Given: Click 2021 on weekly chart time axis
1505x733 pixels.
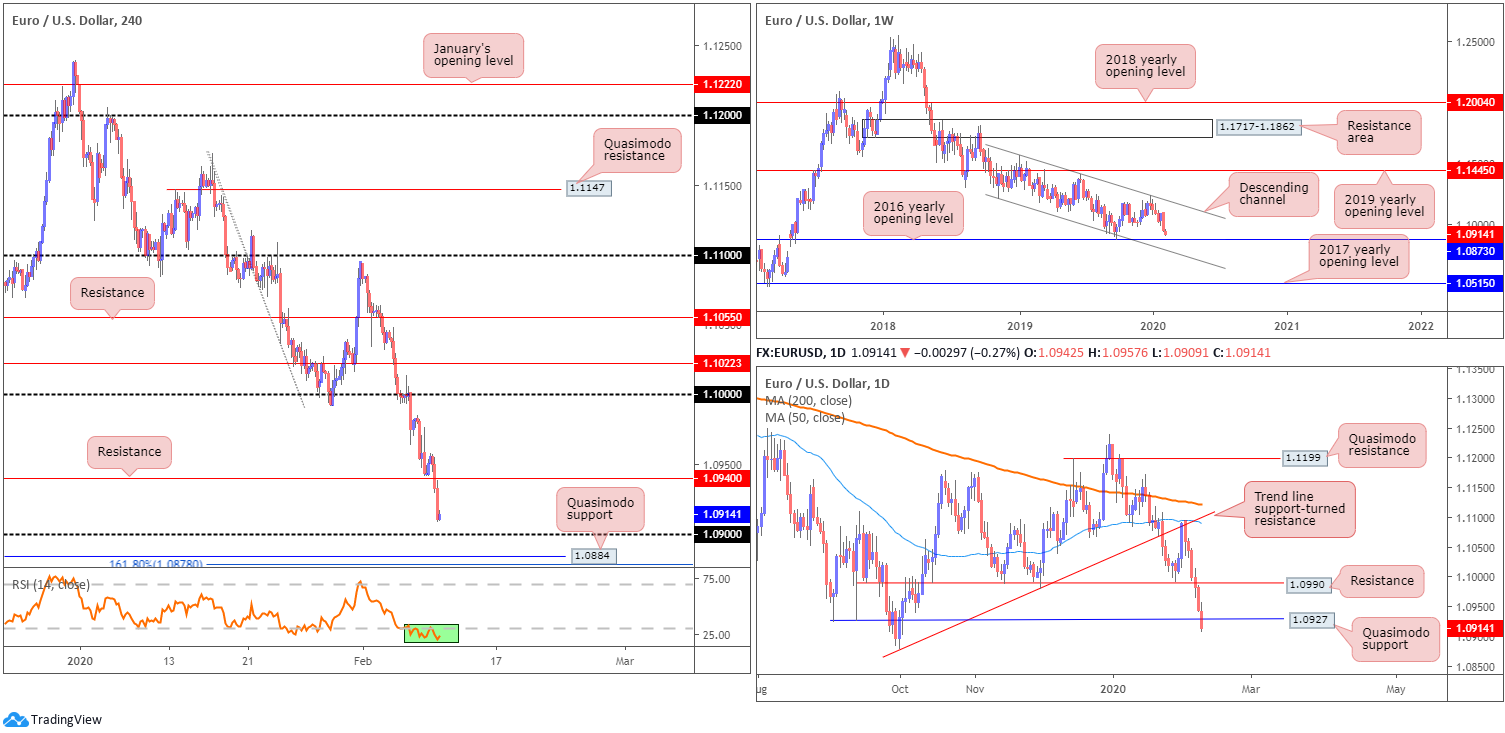Looking at the screenshot, I should 1287,325.
